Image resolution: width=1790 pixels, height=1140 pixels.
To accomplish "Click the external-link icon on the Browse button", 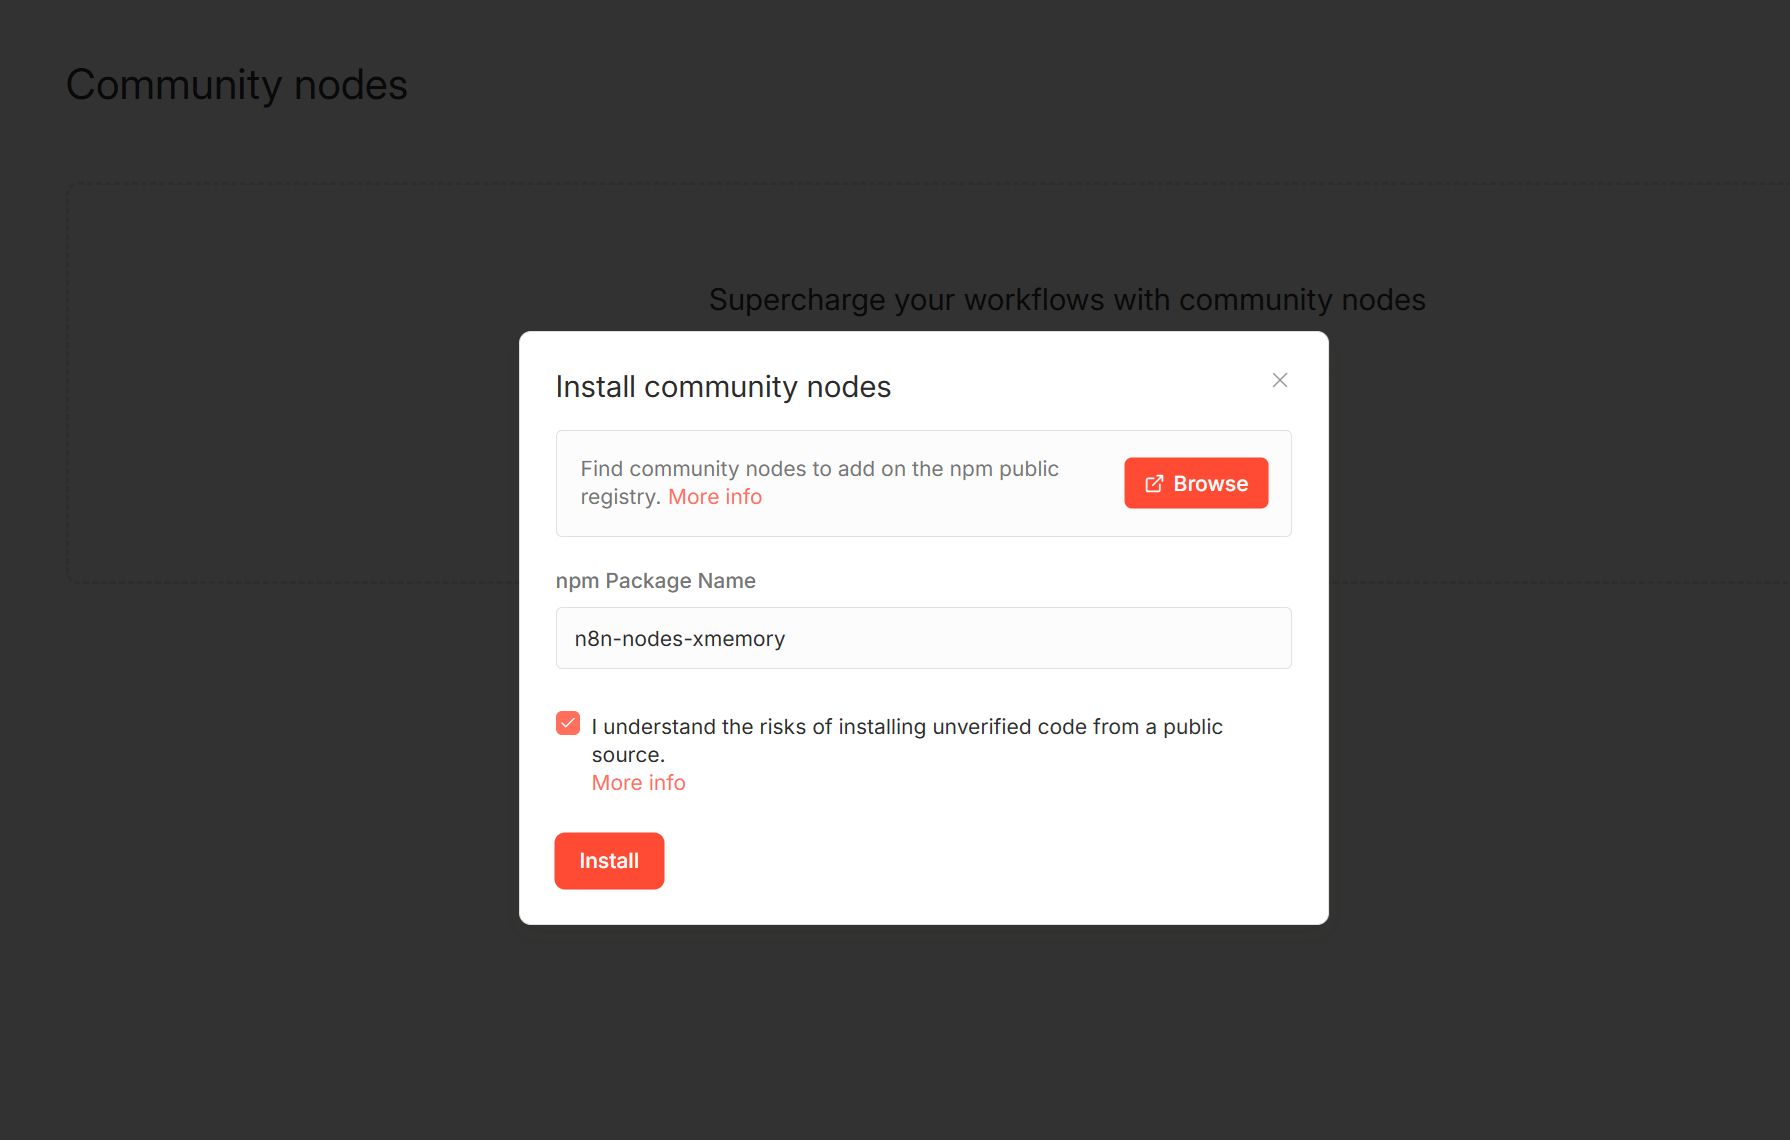I will pos(1155,483).
